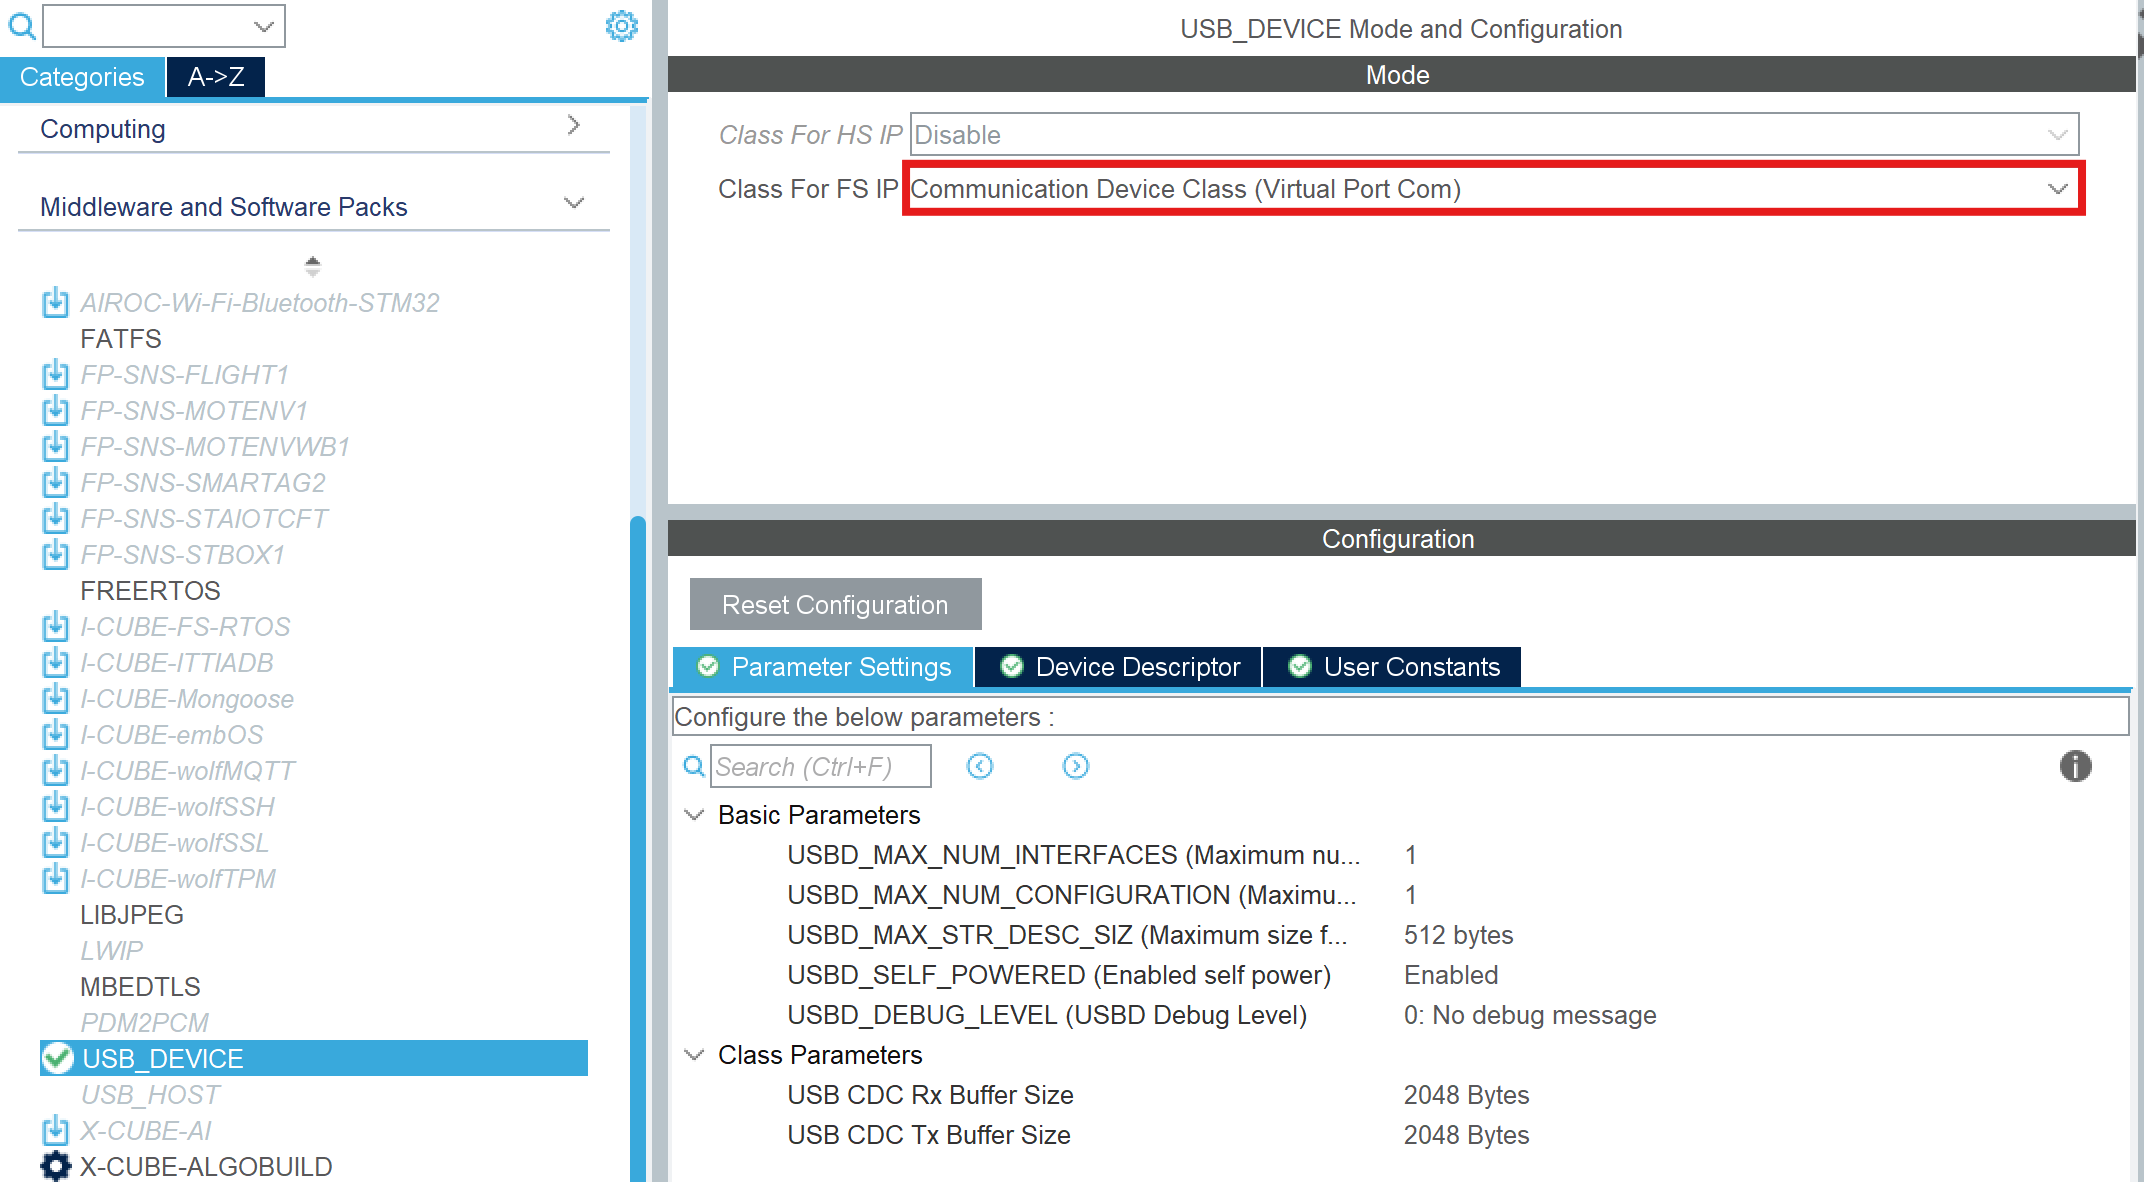Click download icon beside FP-SNS-FLIGHT1

[55, 375]
